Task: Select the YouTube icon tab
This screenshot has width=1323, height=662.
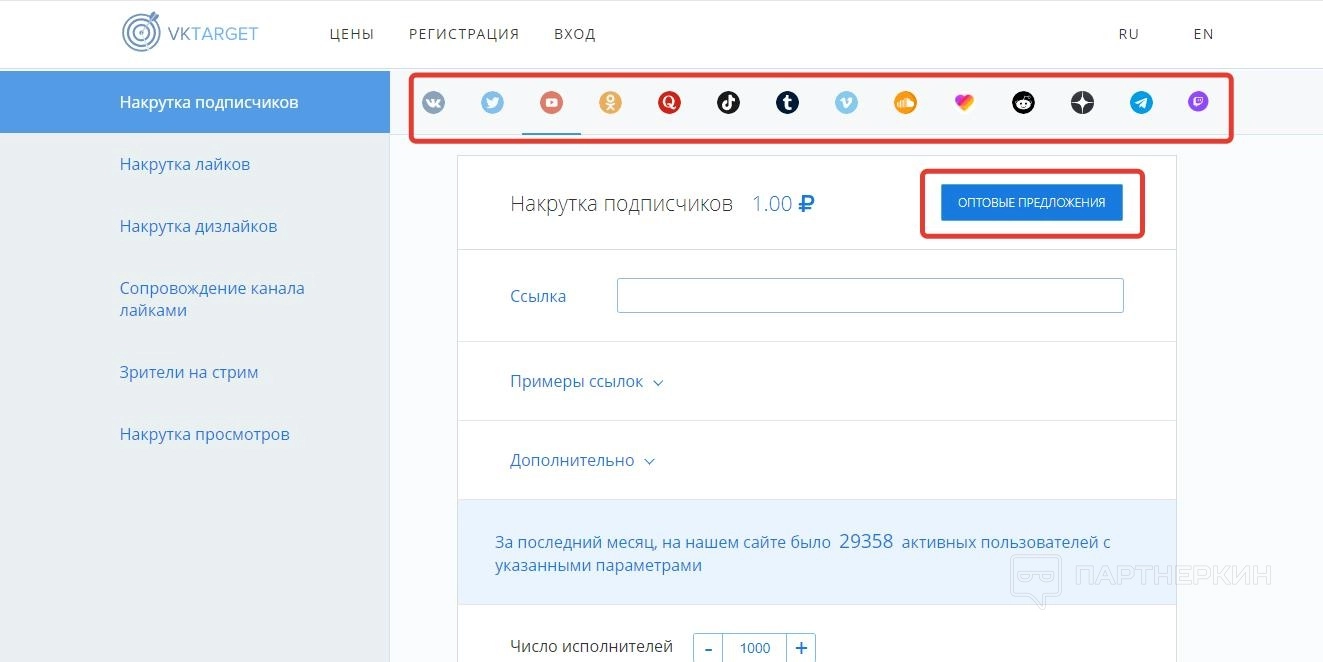Action: (x=551, y=102)
